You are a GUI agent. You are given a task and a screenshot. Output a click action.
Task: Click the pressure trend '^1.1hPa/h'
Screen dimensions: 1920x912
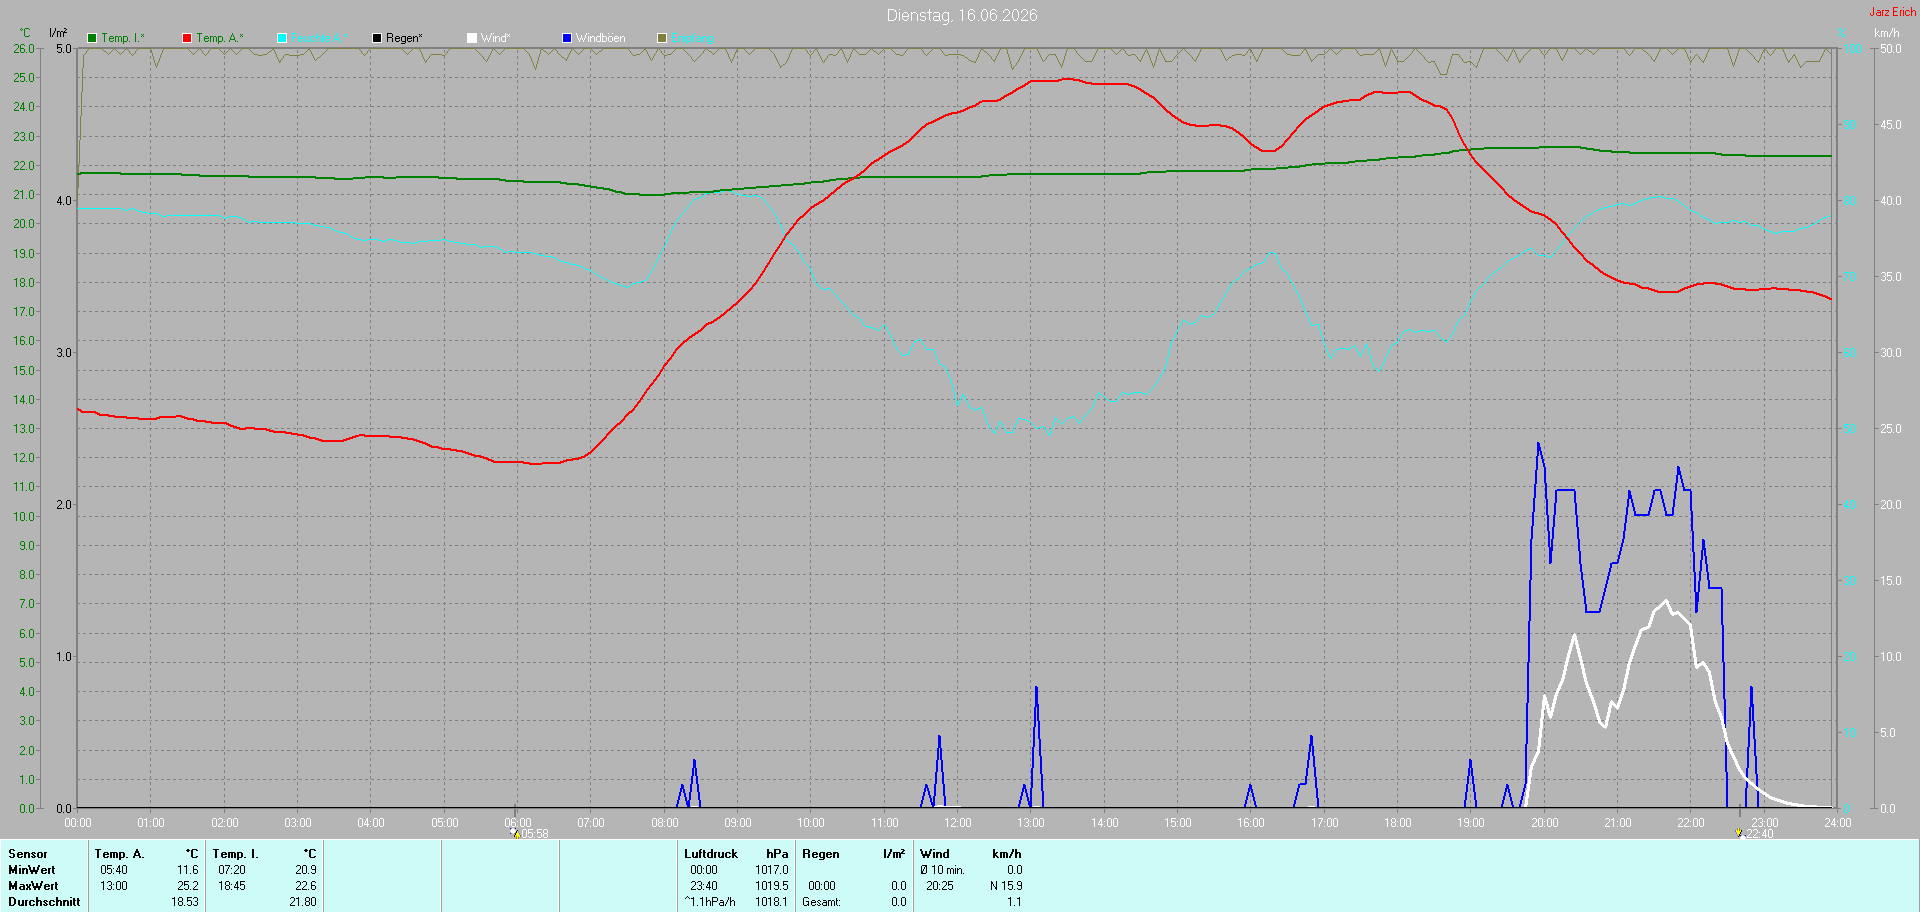(710, 902)
